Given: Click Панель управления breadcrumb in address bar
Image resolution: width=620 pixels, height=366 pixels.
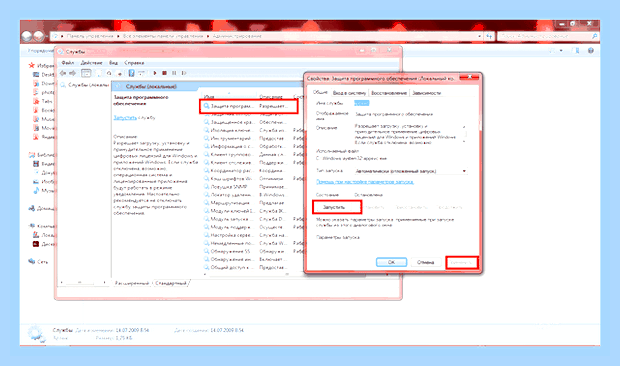Looking at the screenshot, I should point(90,36).
